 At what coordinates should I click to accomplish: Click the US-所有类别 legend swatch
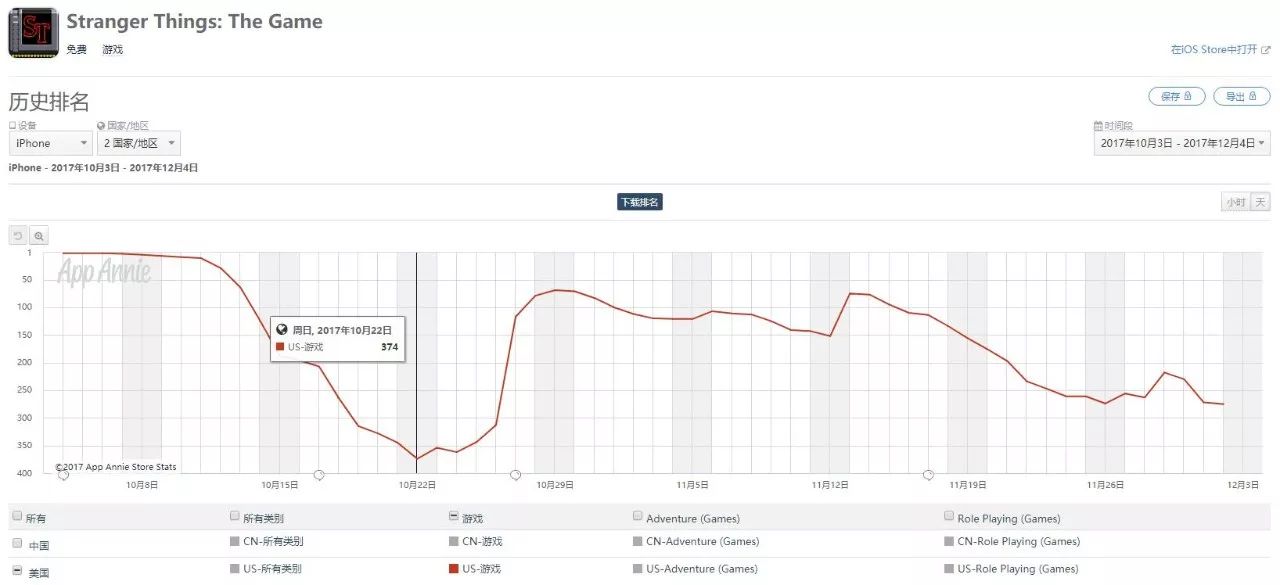pos(235,569)
